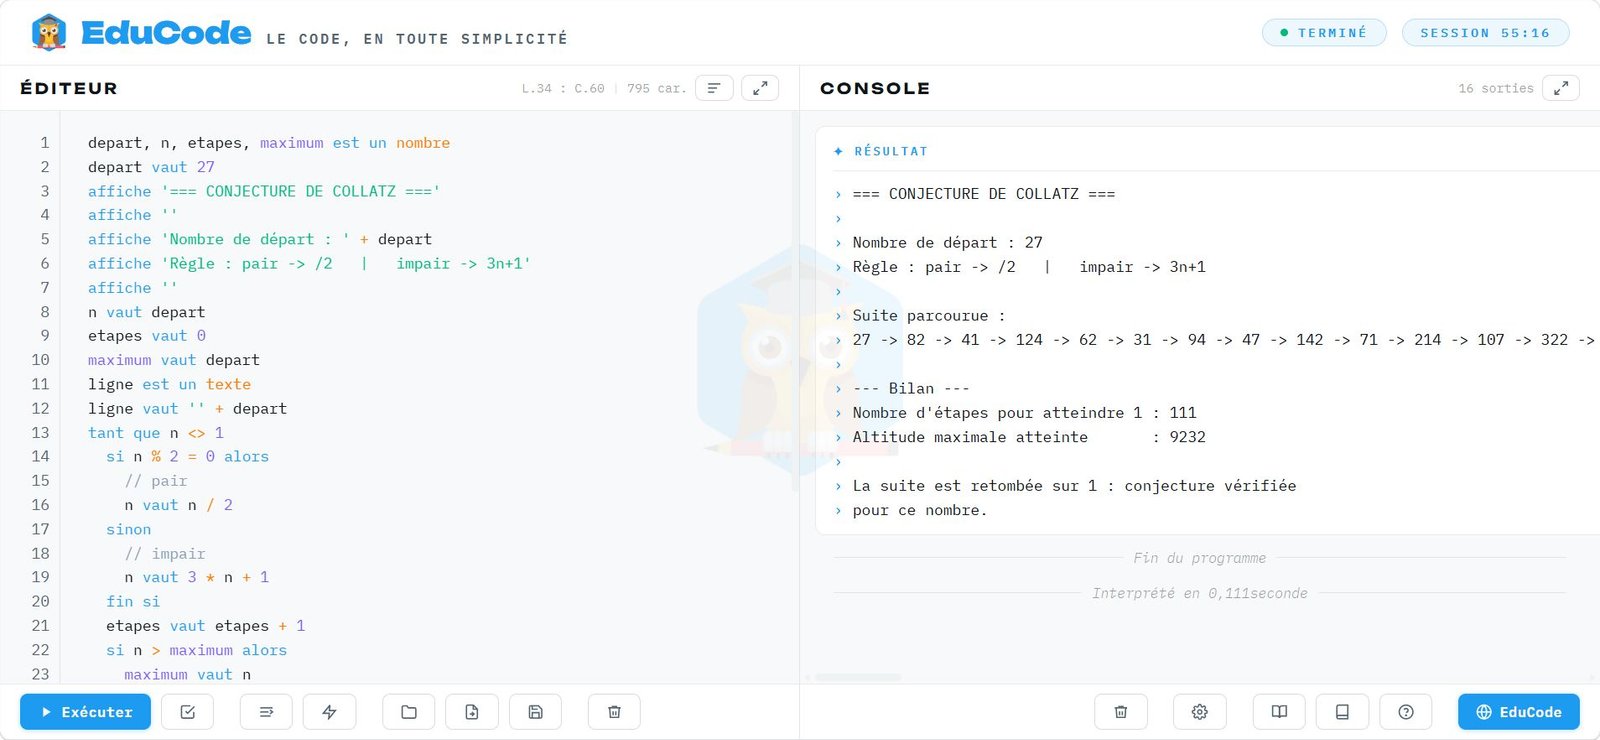This screenshot has height=740, width=1600.
Task: Click code line 13 'tant que n <> 1'
Action: (156, 433)
